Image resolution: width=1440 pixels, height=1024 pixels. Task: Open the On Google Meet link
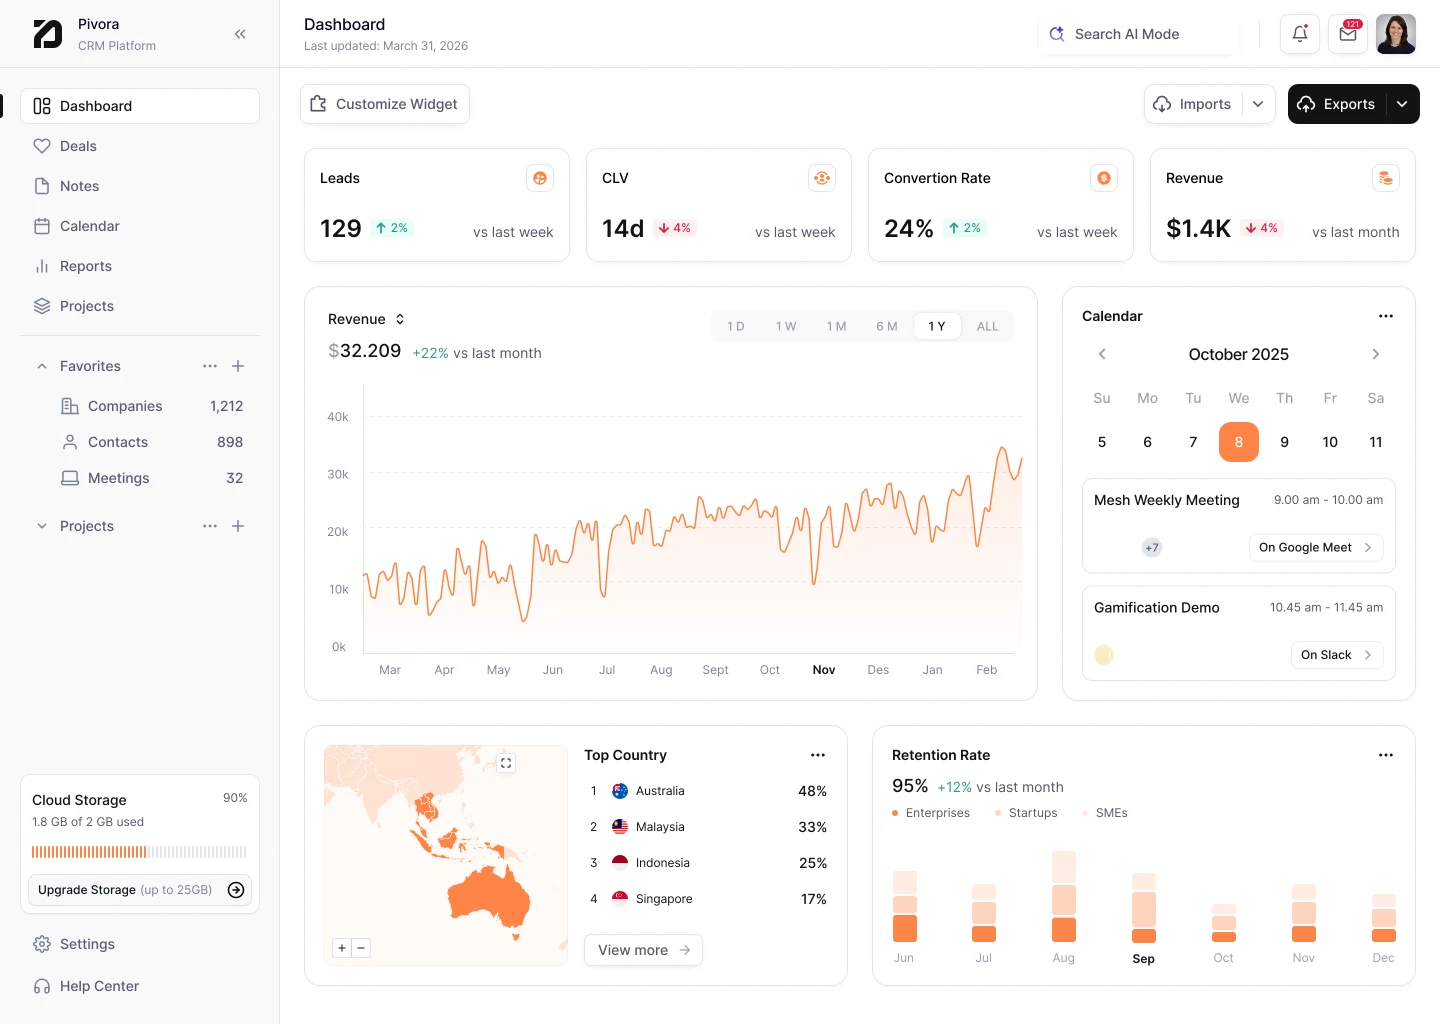pyautogui.click(x=1316, y=547)
